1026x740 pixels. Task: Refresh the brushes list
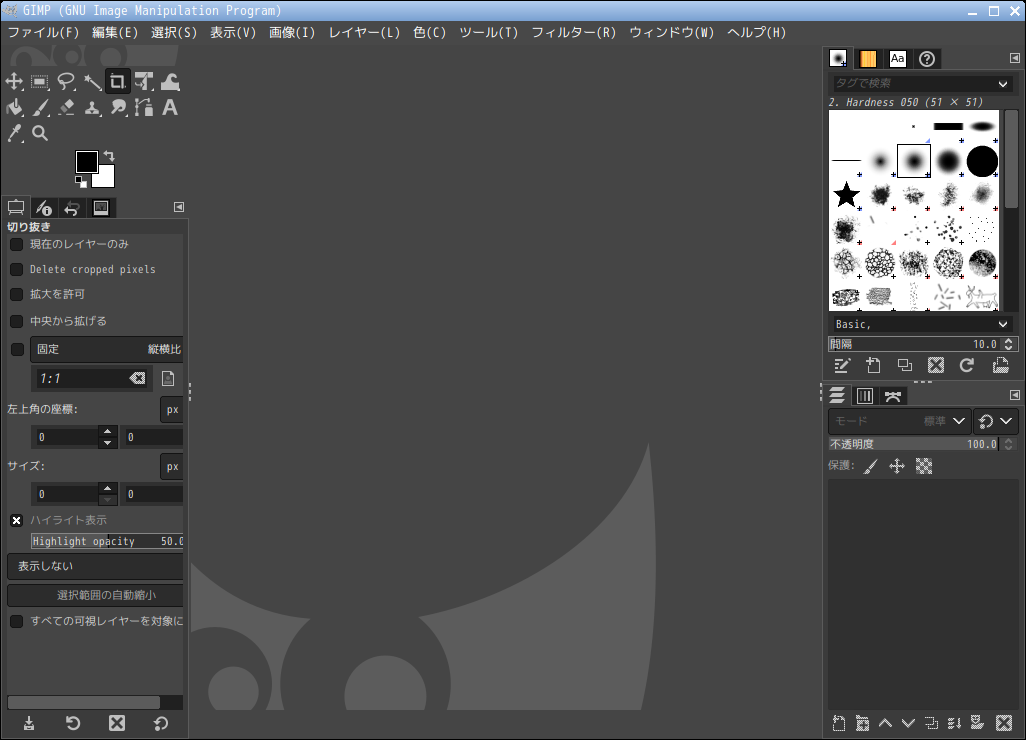pyautogui.click(x=967, y=366)
